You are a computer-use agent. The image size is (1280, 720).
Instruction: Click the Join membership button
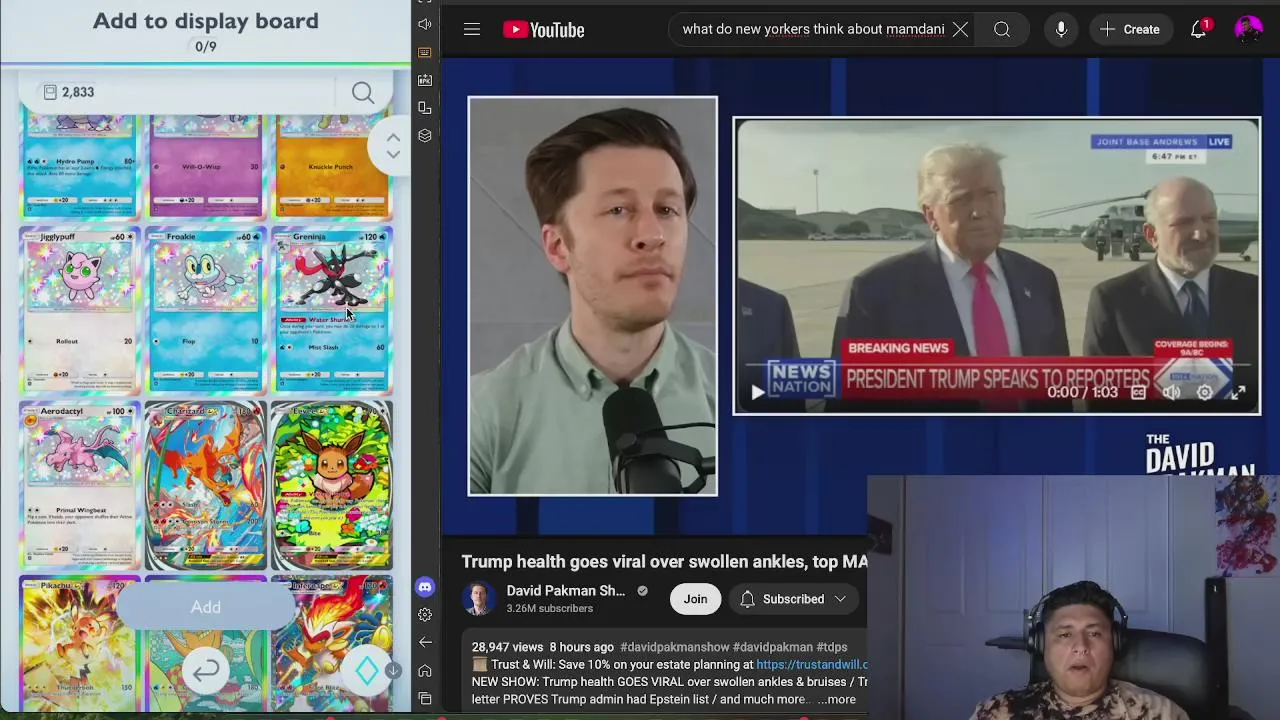(x=695, y=599)
